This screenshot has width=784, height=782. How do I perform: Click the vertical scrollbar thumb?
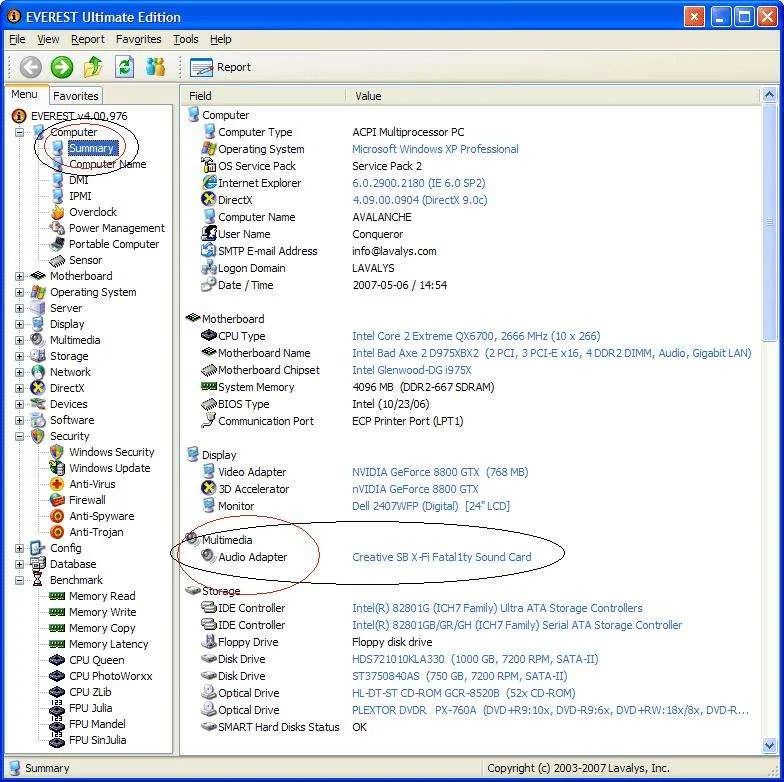click(x=769, y=222)
